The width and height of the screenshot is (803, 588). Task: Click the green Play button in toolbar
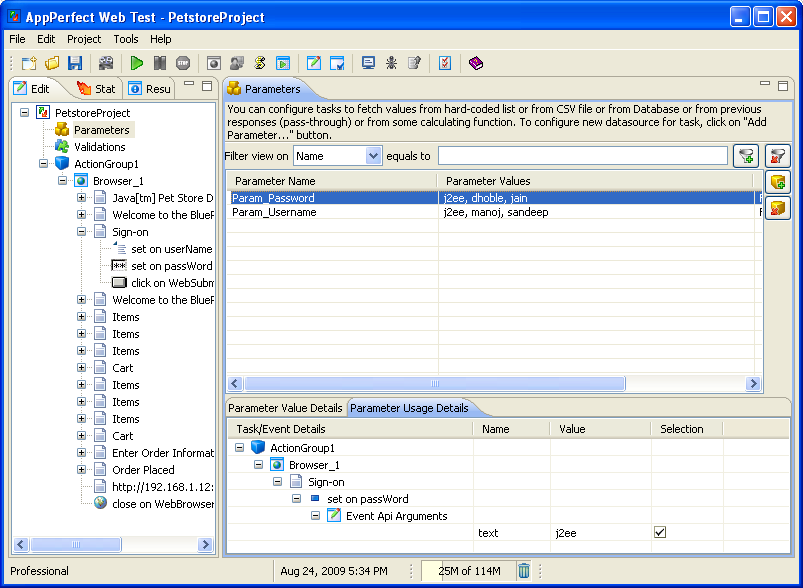tap(137, 63)
